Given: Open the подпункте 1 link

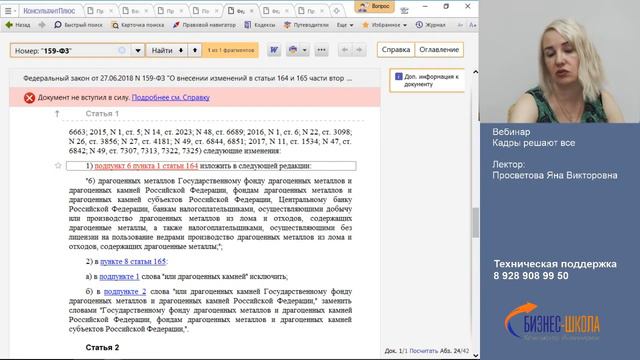Looking at the screenshot, I should coord(119,276).
